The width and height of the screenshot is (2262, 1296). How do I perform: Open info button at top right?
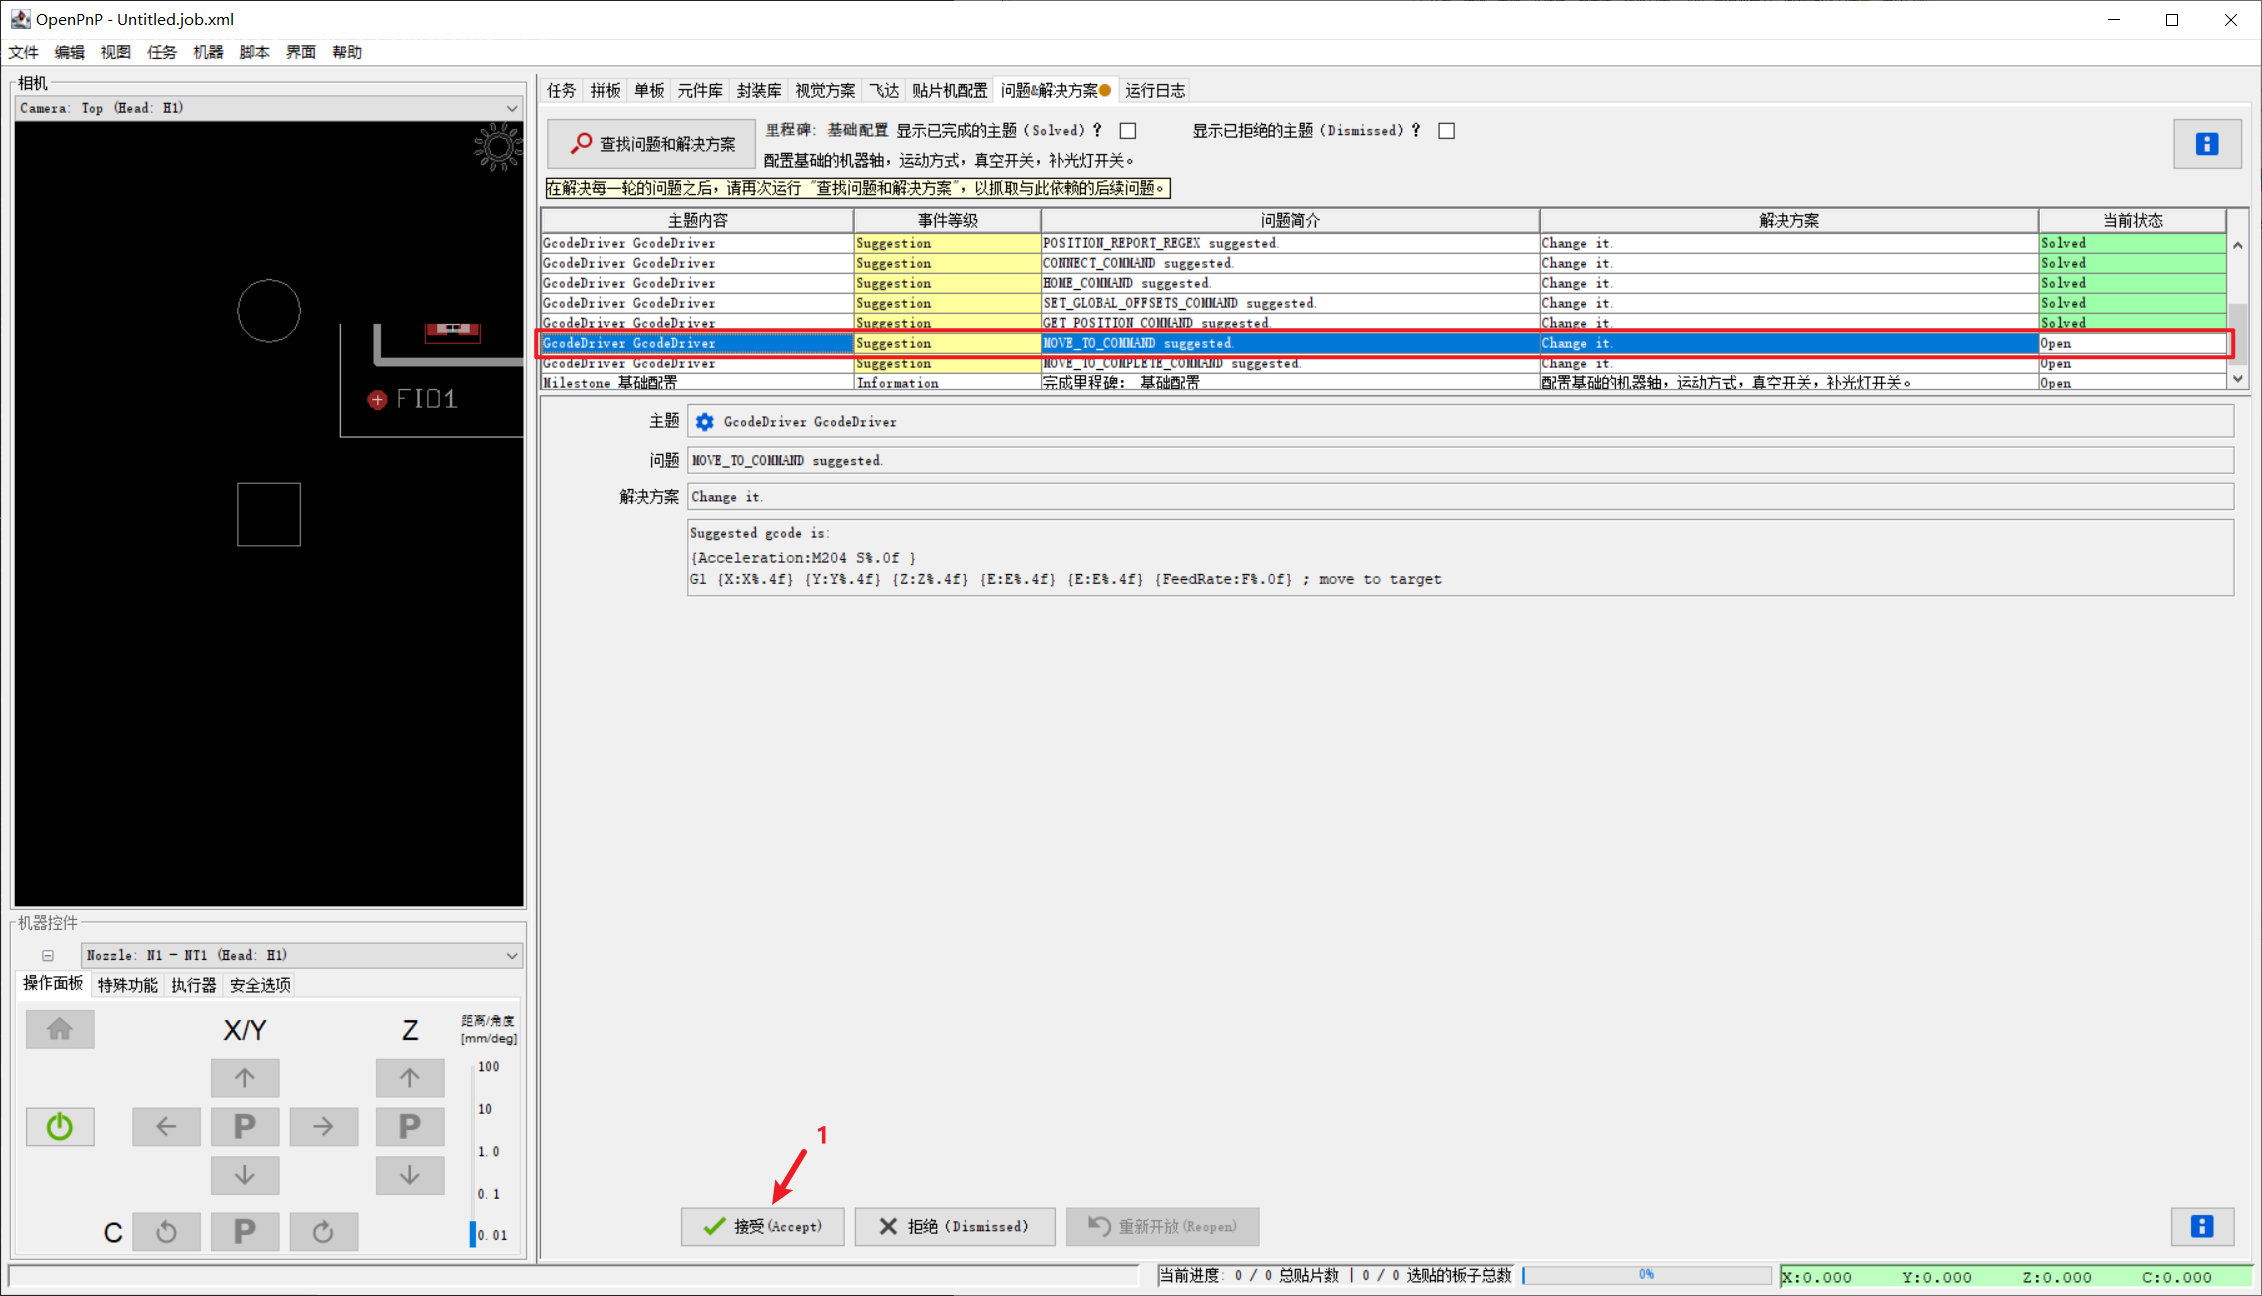pos(2206,144)
